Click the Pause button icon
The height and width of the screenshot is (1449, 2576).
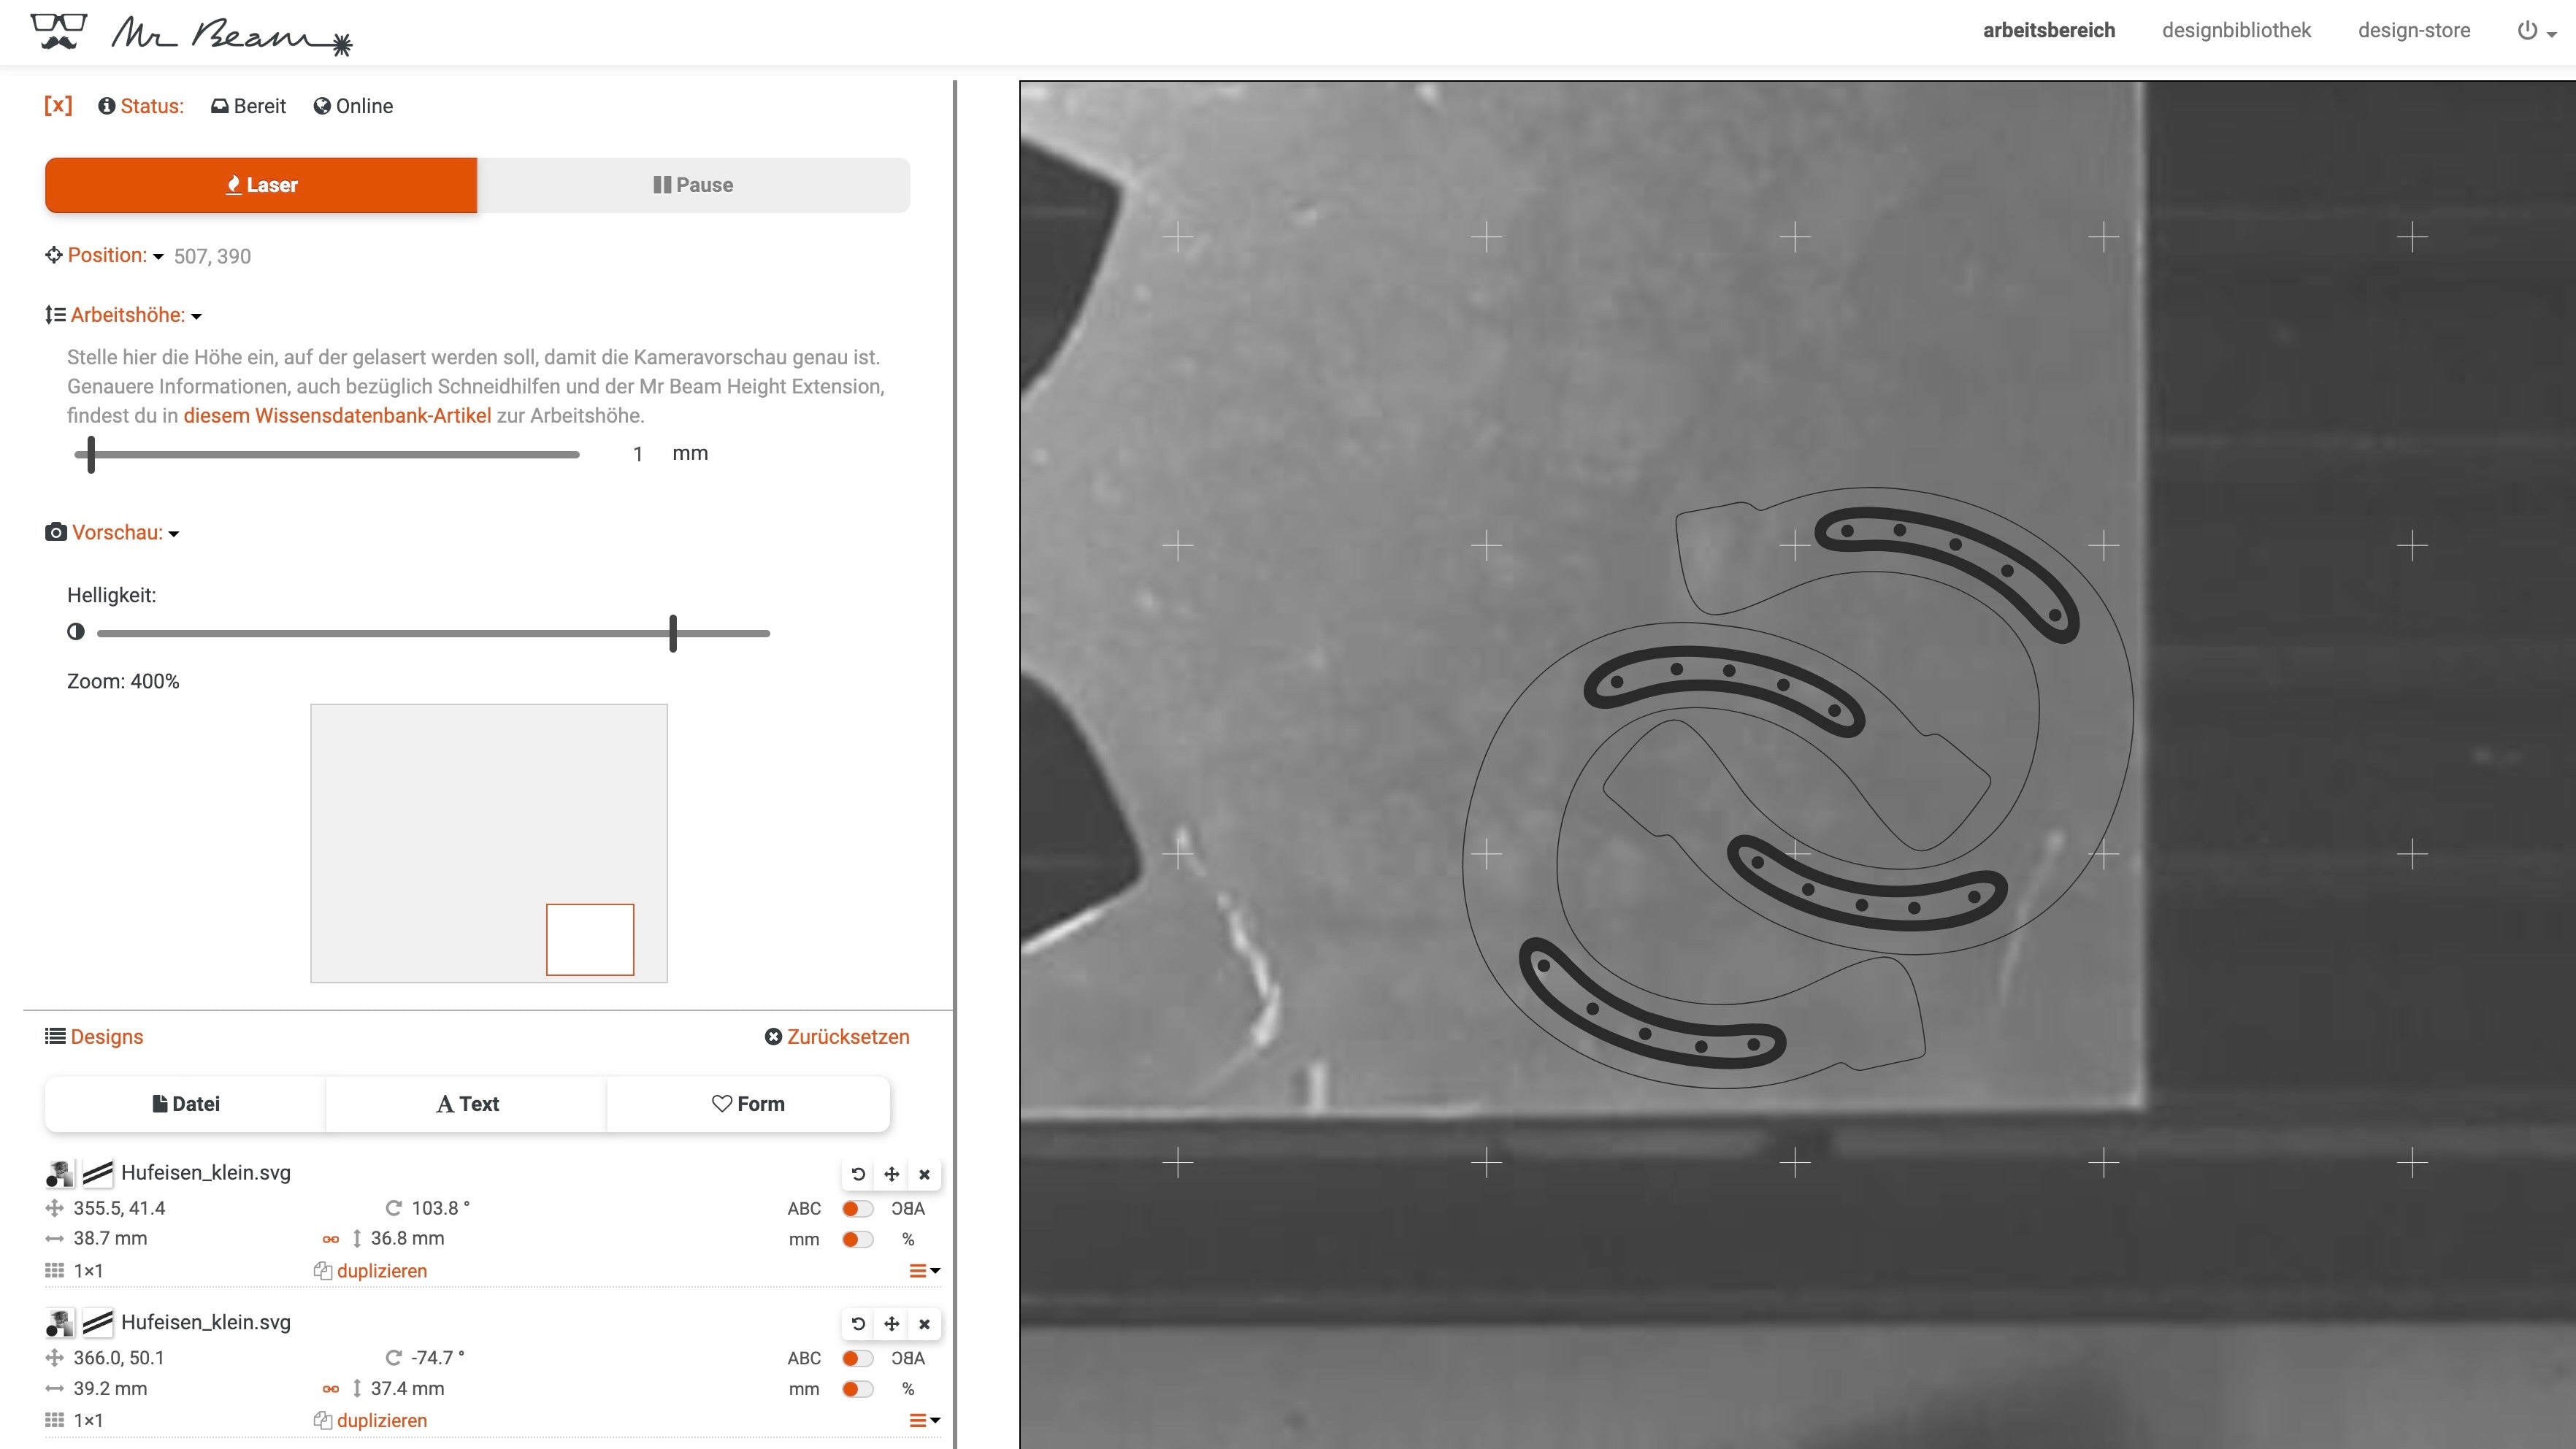(662, 184)
